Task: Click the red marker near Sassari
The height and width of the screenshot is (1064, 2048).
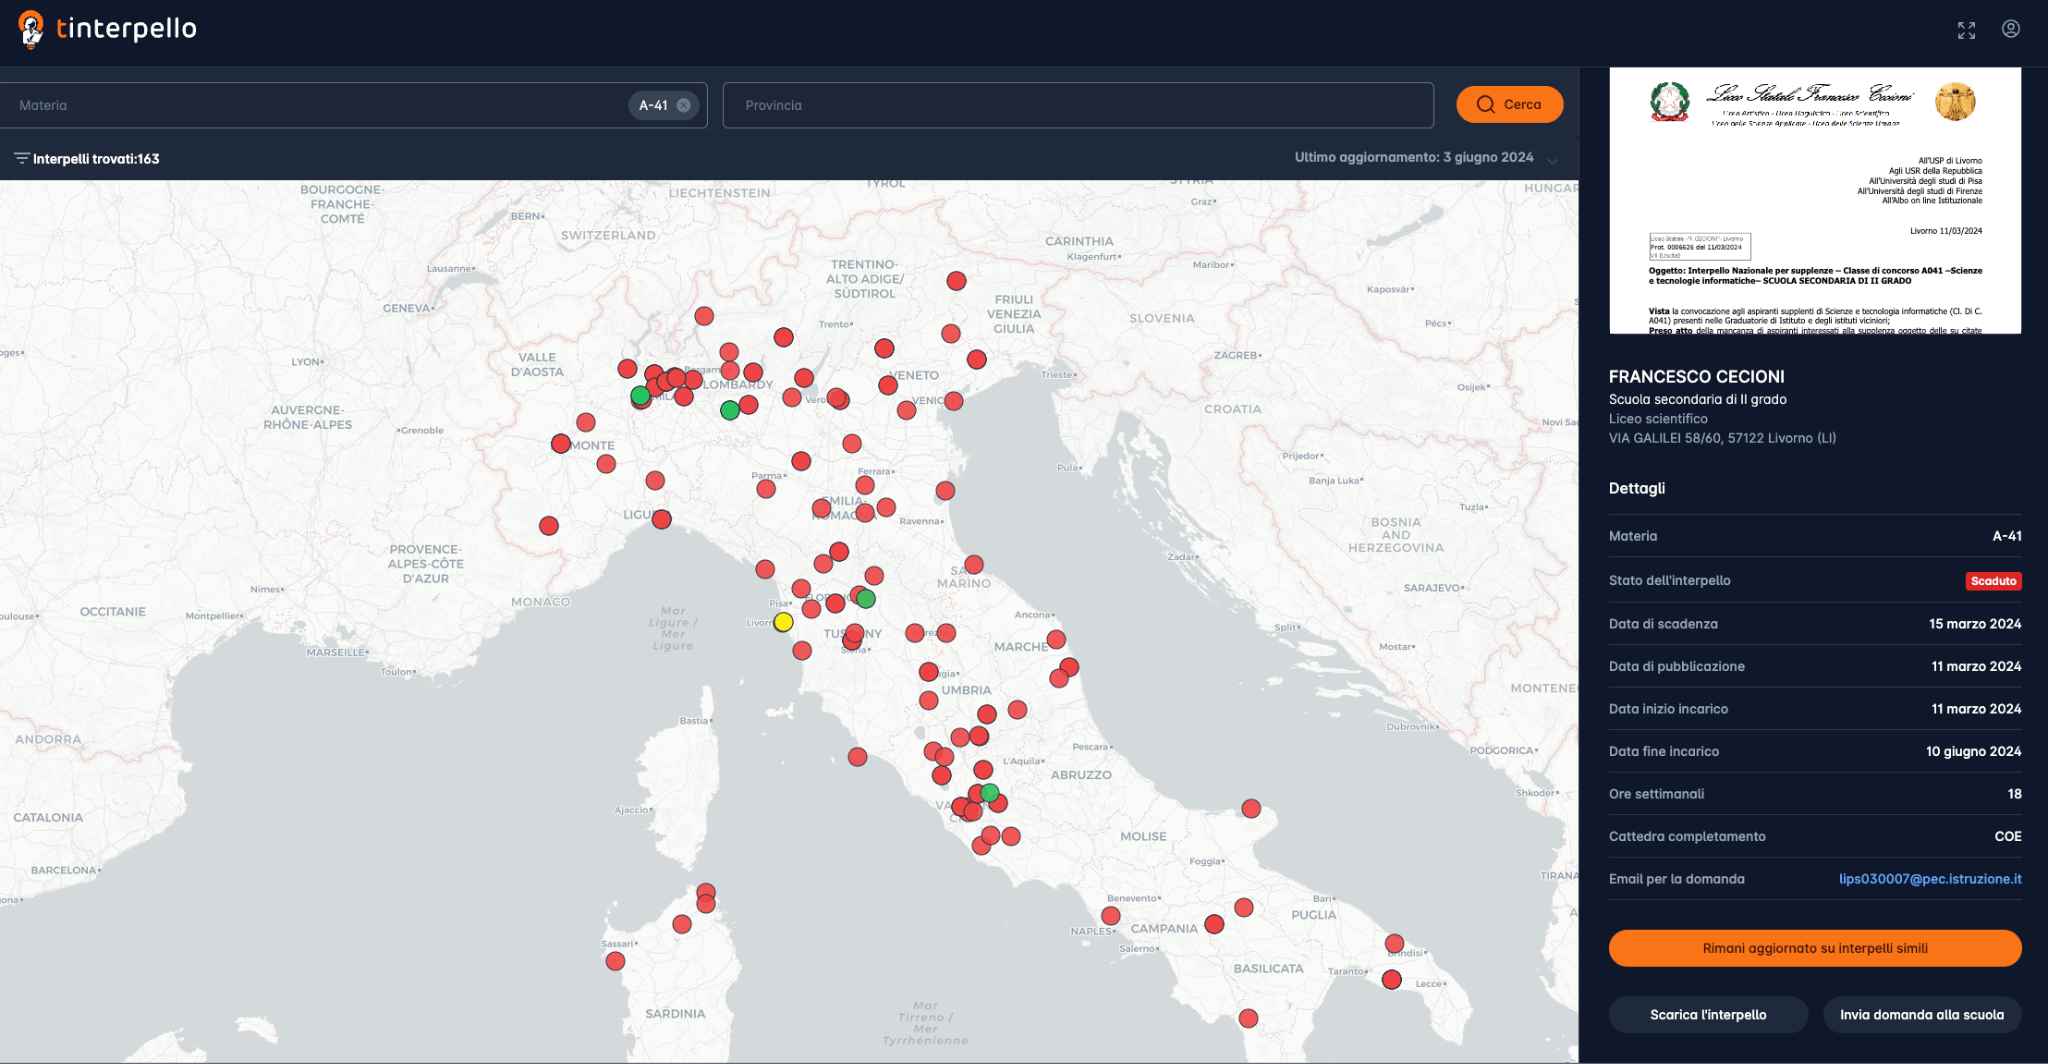Action: pos(615,961)
